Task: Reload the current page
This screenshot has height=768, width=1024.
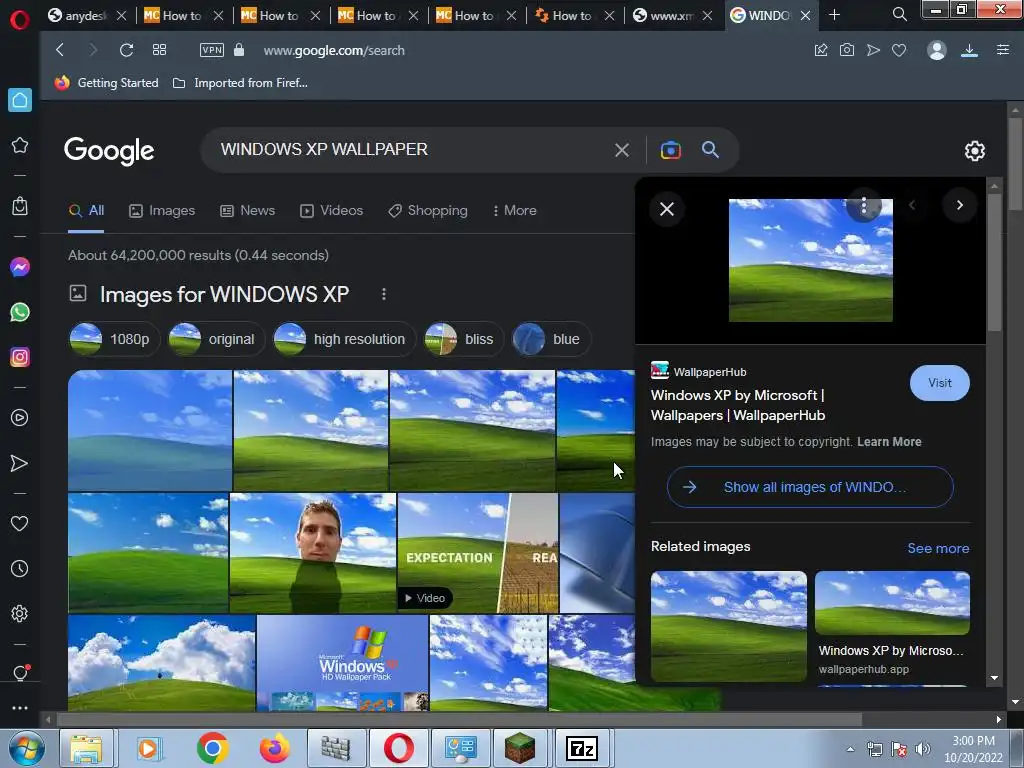Action: tap(127, 50)
